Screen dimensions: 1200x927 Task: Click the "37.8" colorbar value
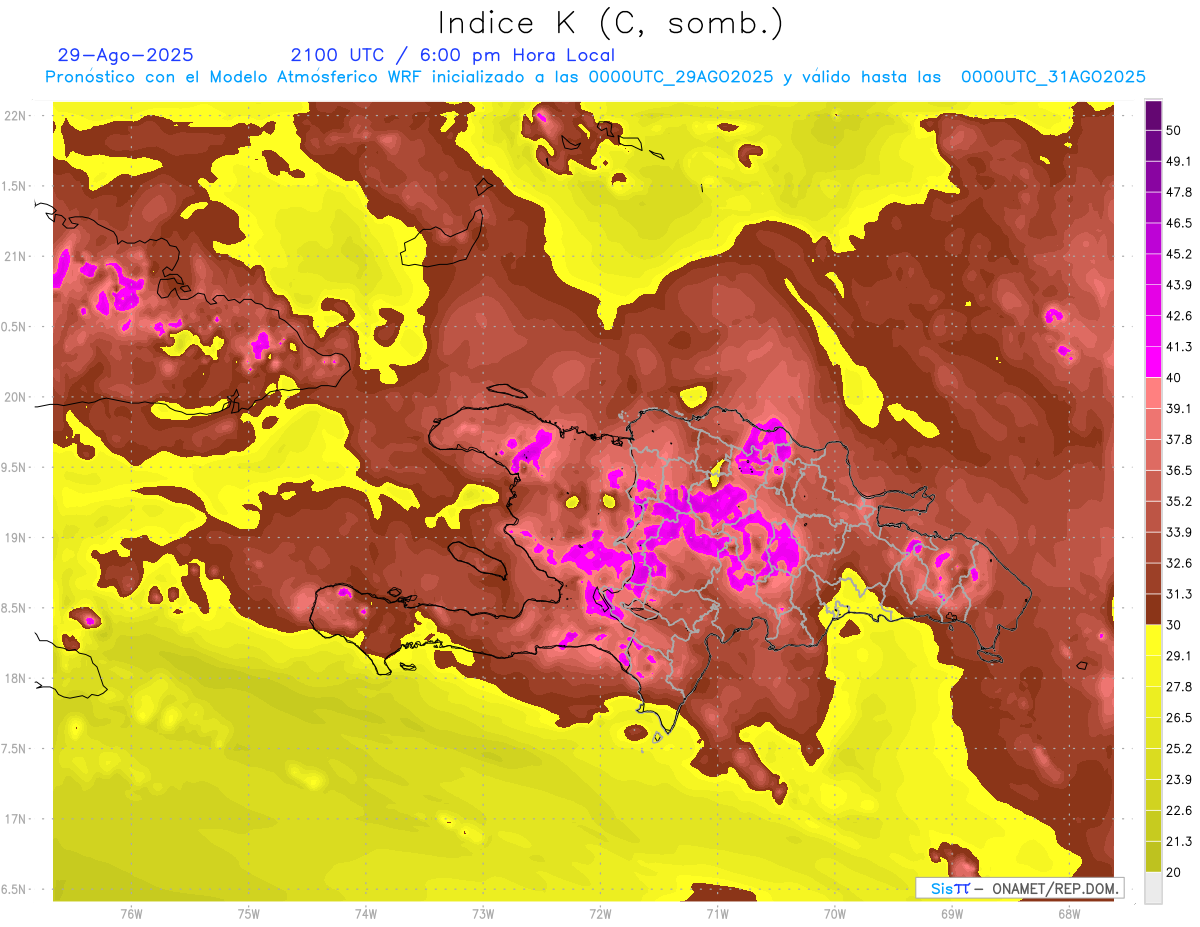point(1178,440)
